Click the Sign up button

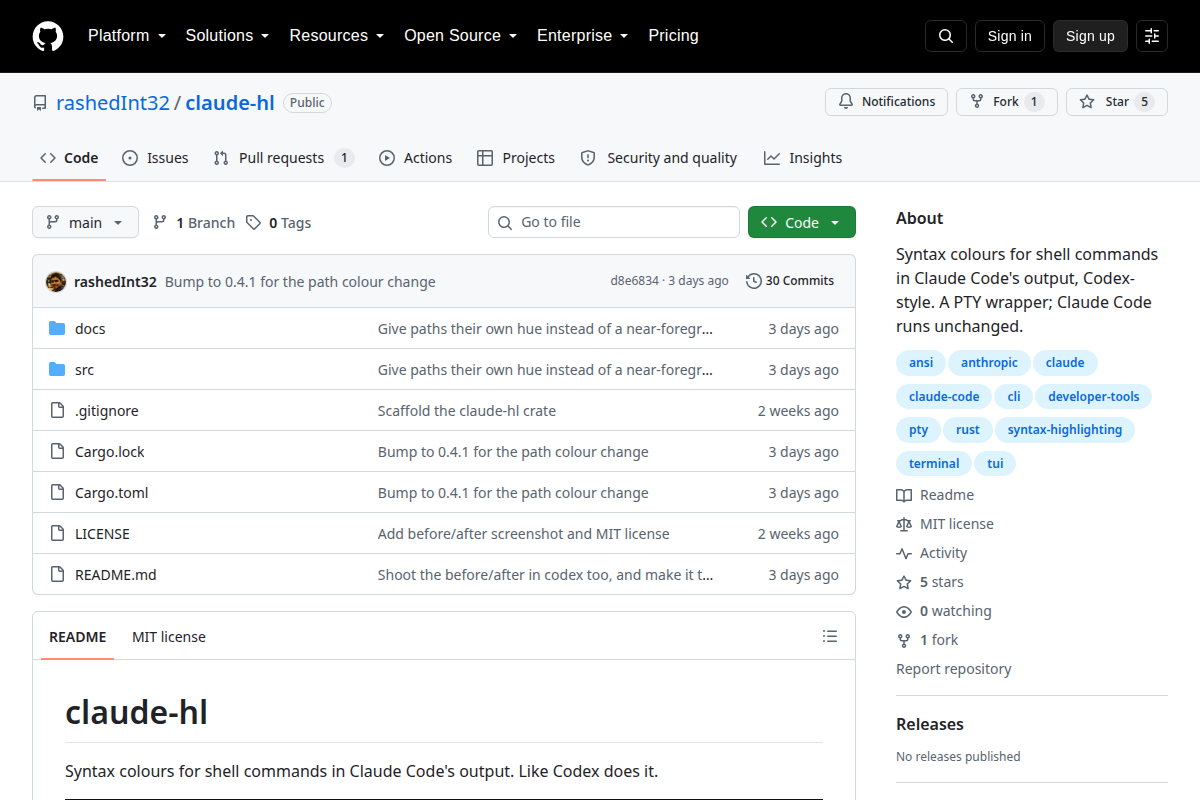tap(1090, 36)
